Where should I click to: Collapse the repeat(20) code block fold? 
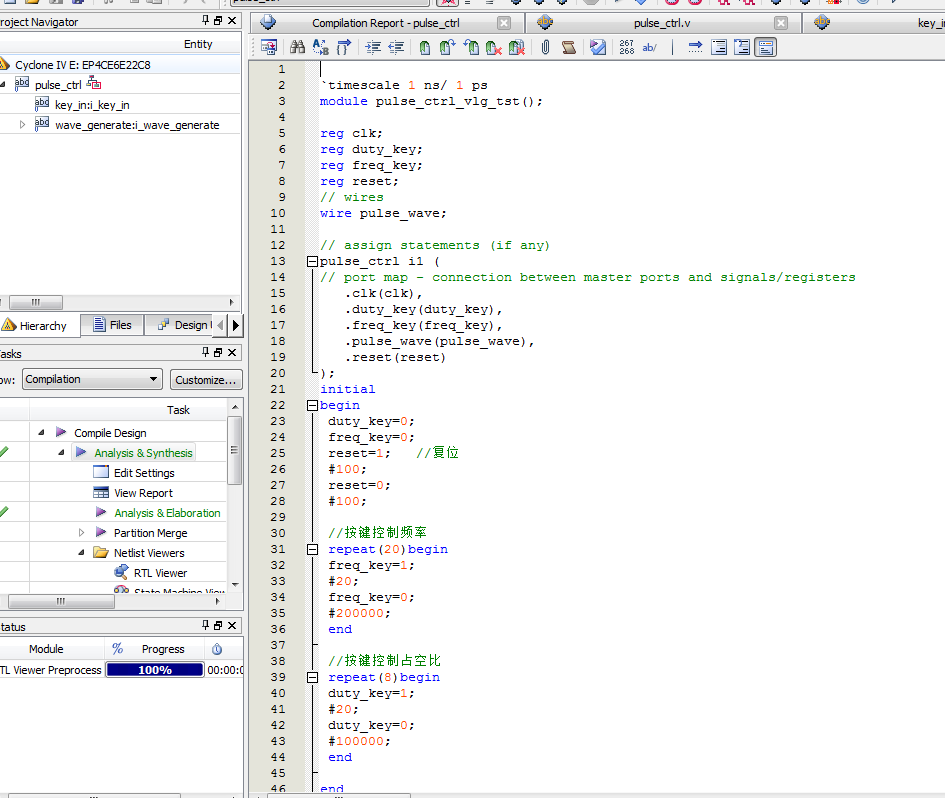311,550
